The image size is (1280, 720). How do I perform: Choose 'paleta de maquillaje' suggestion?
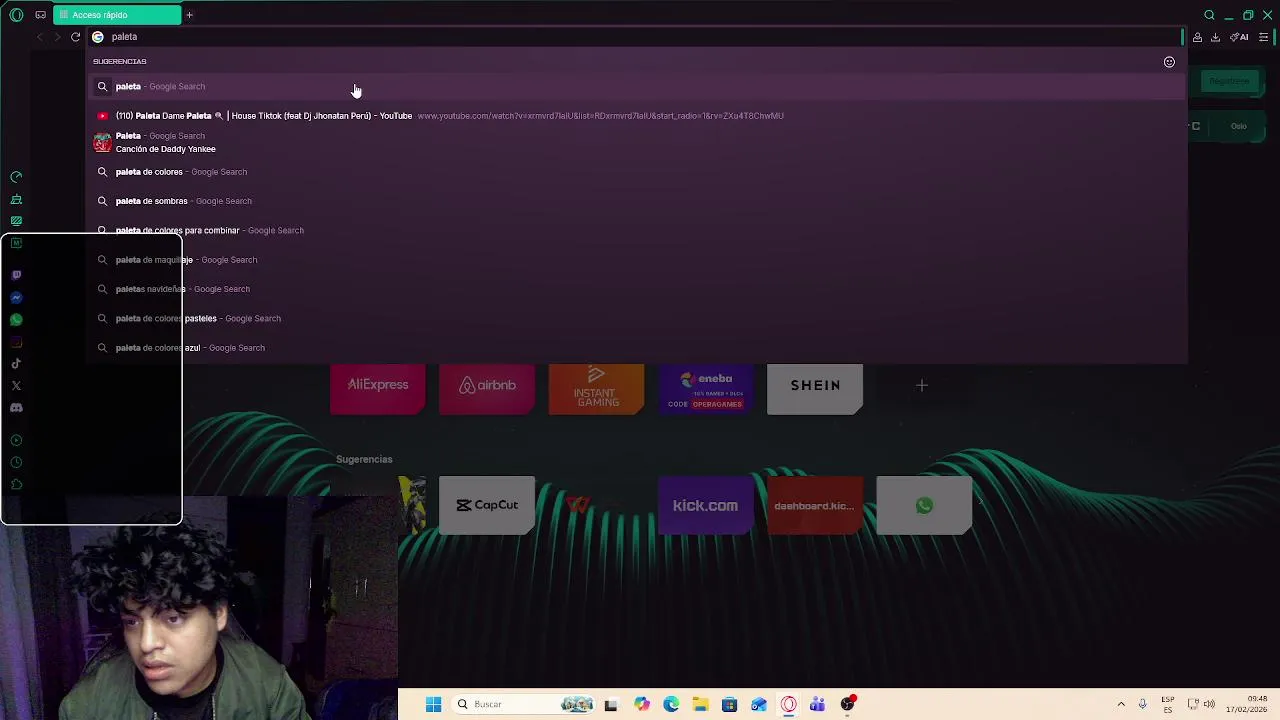click(637, 260)
